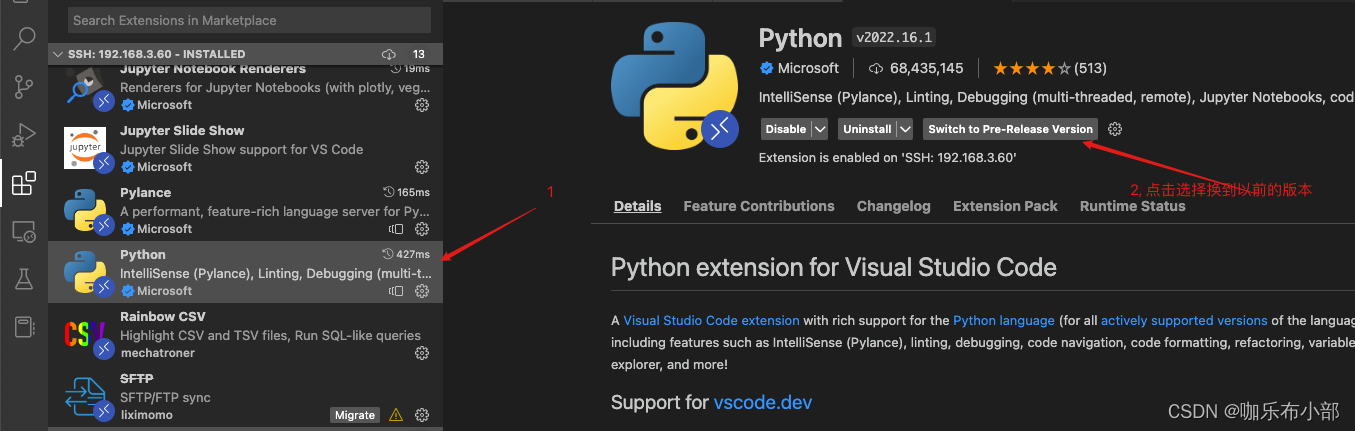Switch to the Changelog tab

click(894, 206)
